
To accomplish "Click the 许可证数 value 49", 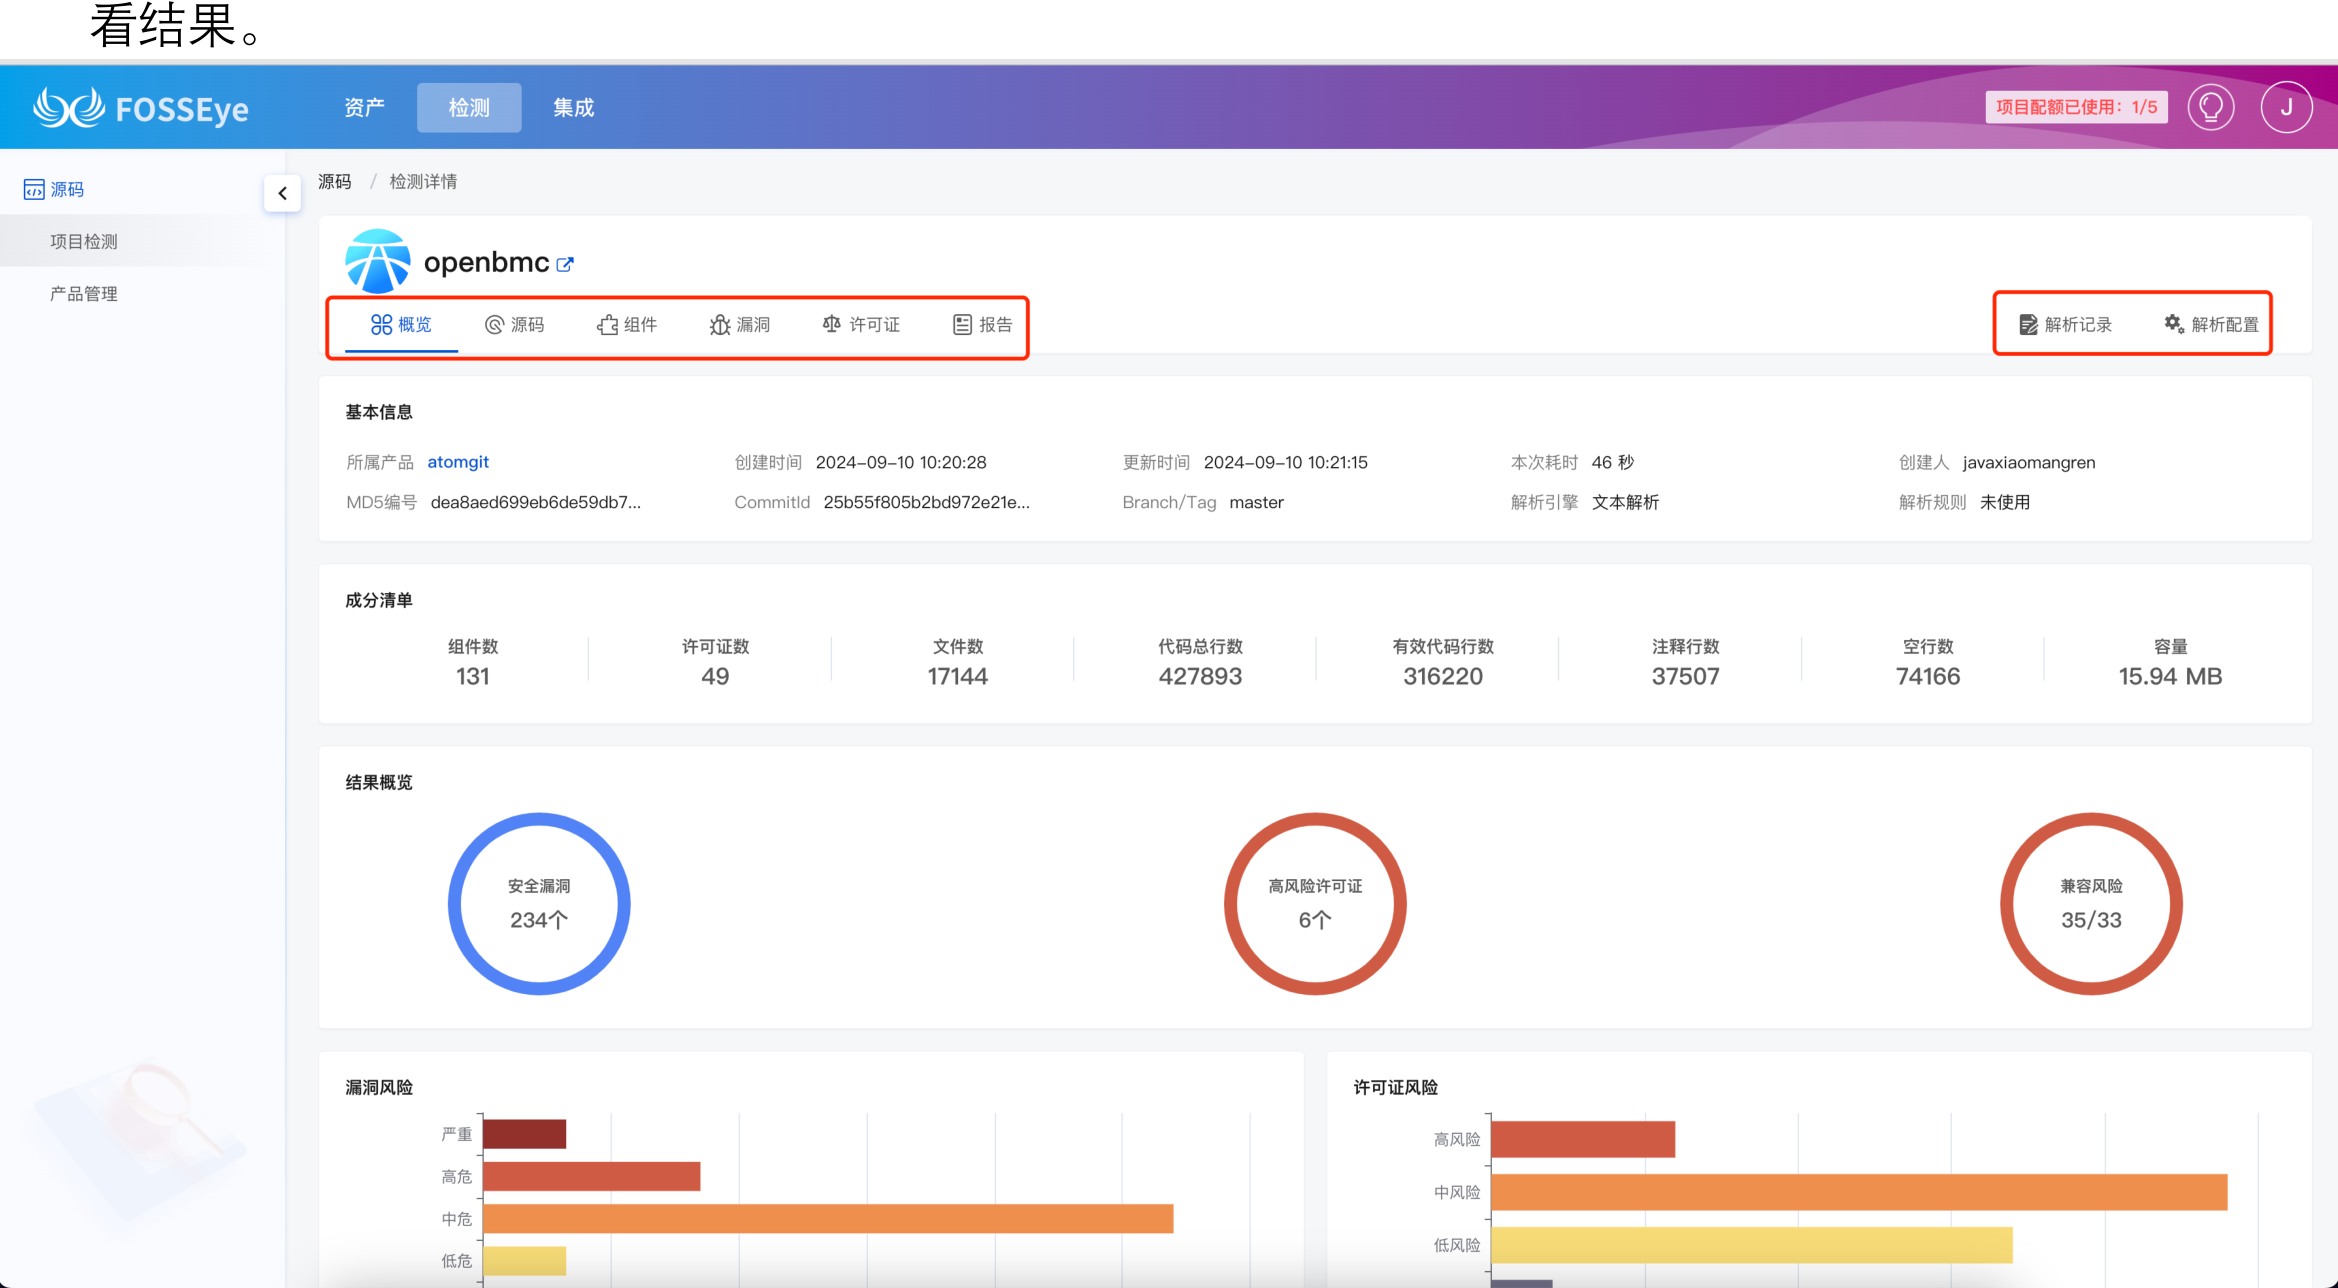I will [x=715, y=677].
